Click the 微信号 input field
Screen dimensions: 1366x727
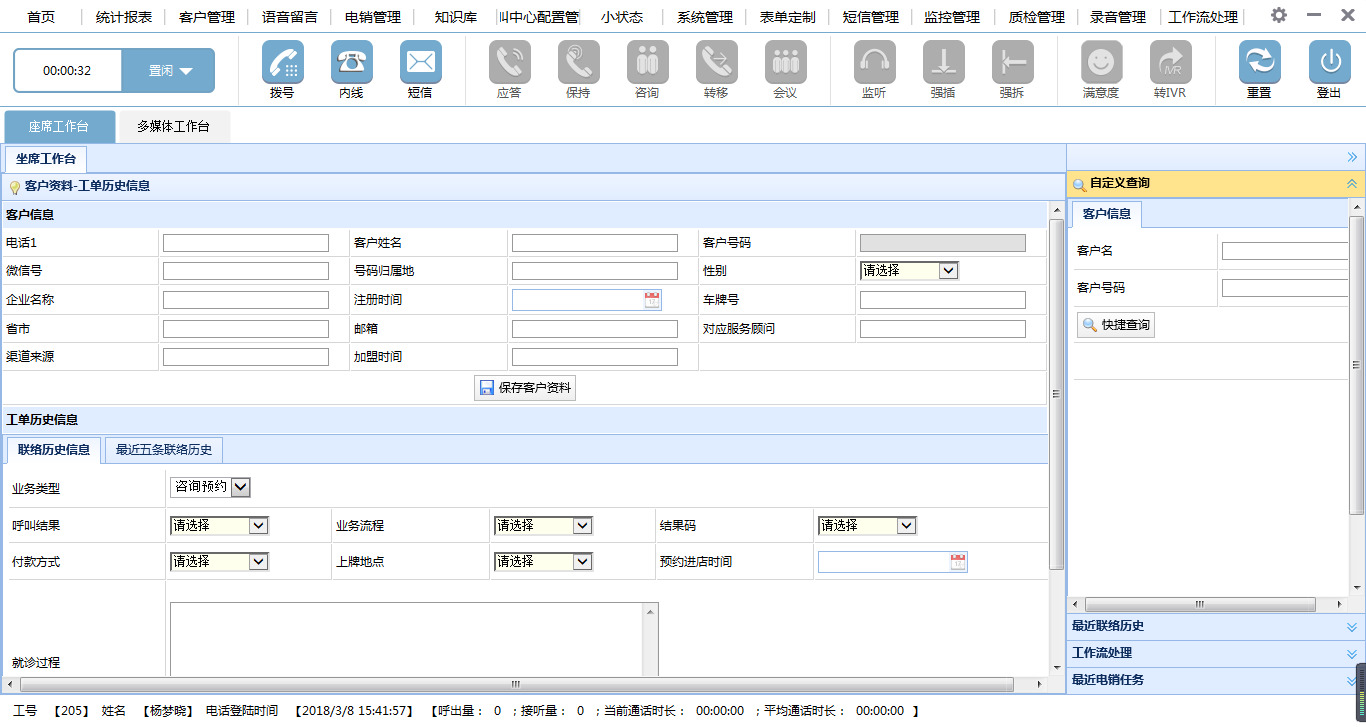point(246,271)
